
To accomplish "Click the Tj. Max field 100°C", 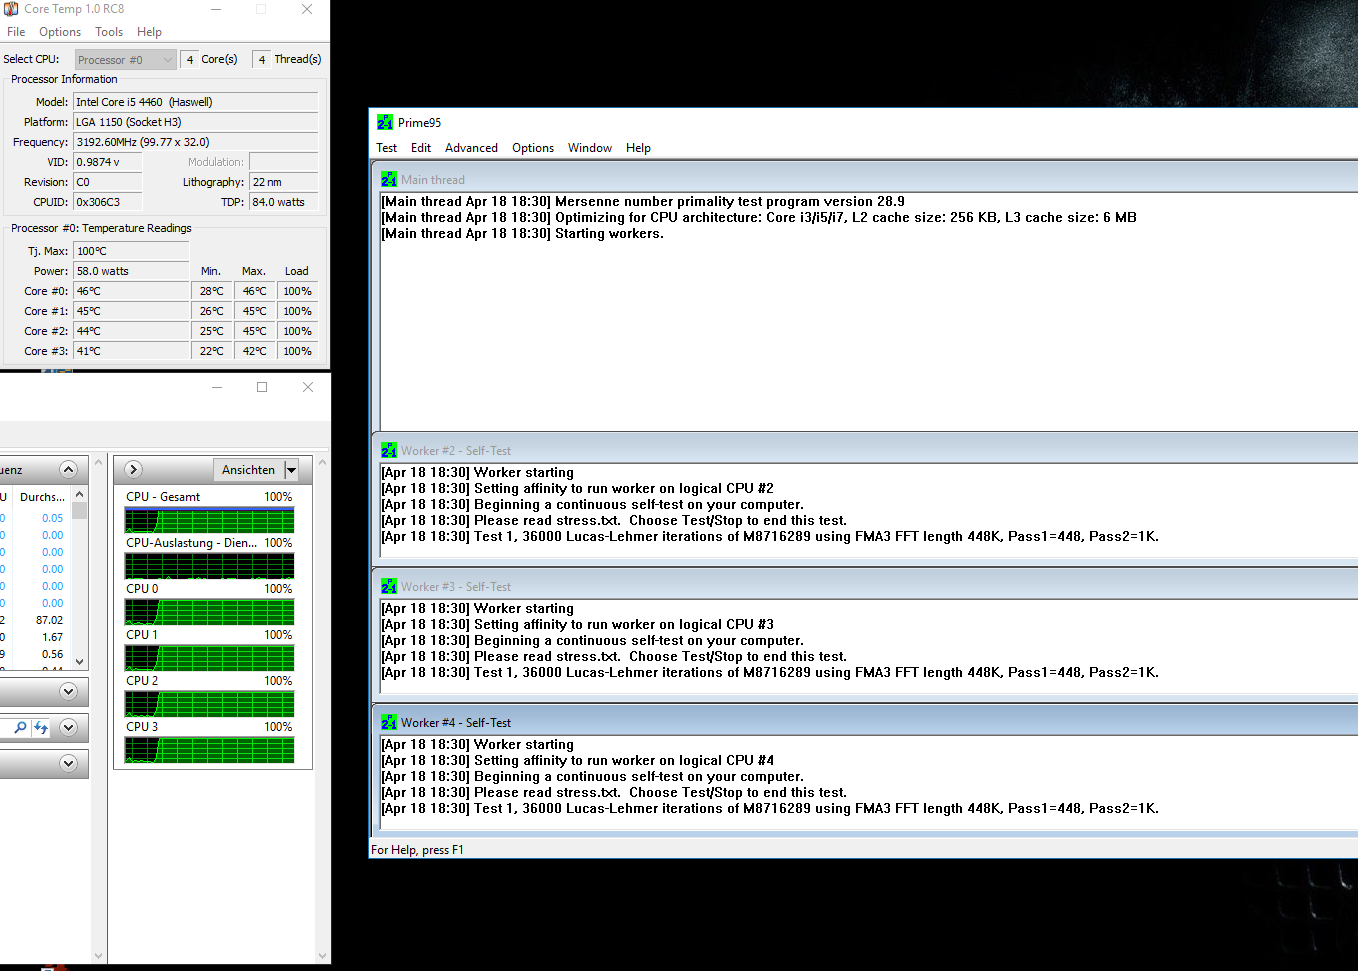I will [x=131, y=251].
